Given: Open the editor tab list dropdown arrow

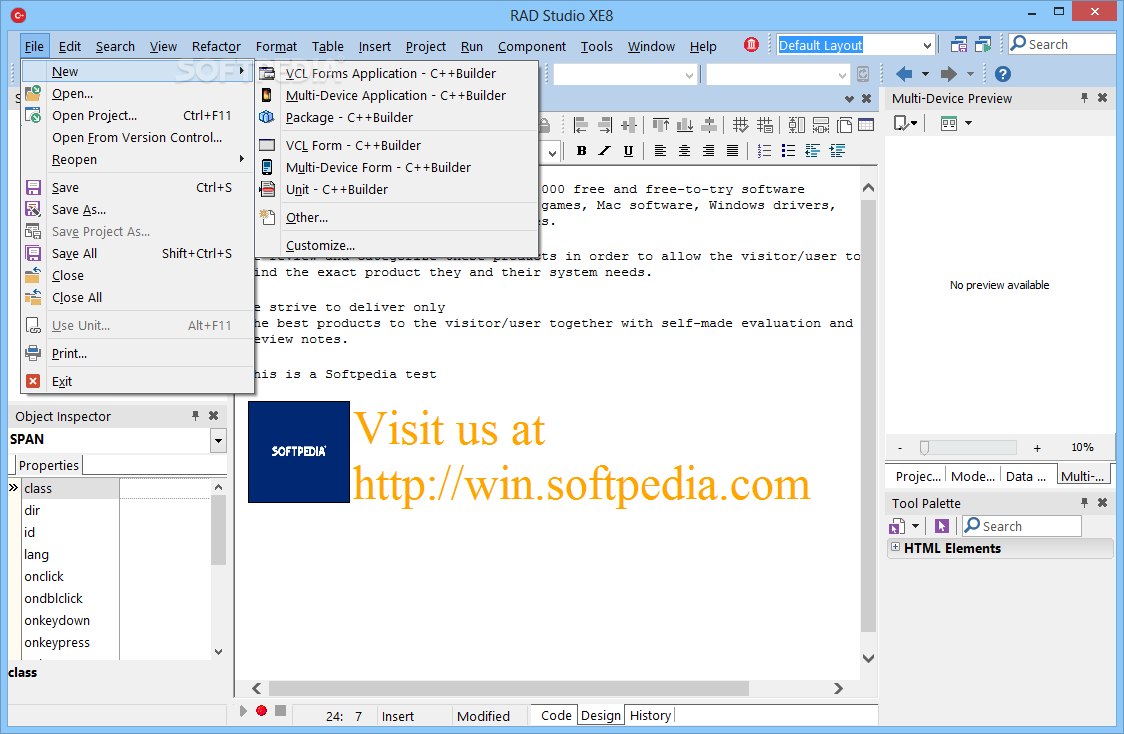Looking at the screenshot, I should tap(849, 99).
